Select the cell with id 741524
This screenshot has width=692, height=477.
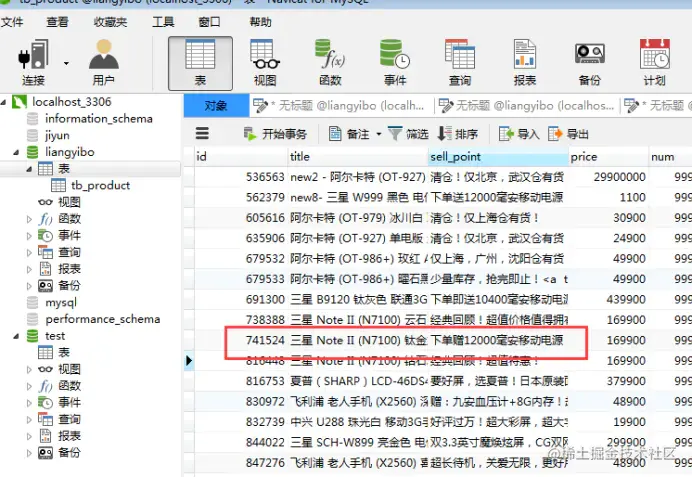click(241, 340)
